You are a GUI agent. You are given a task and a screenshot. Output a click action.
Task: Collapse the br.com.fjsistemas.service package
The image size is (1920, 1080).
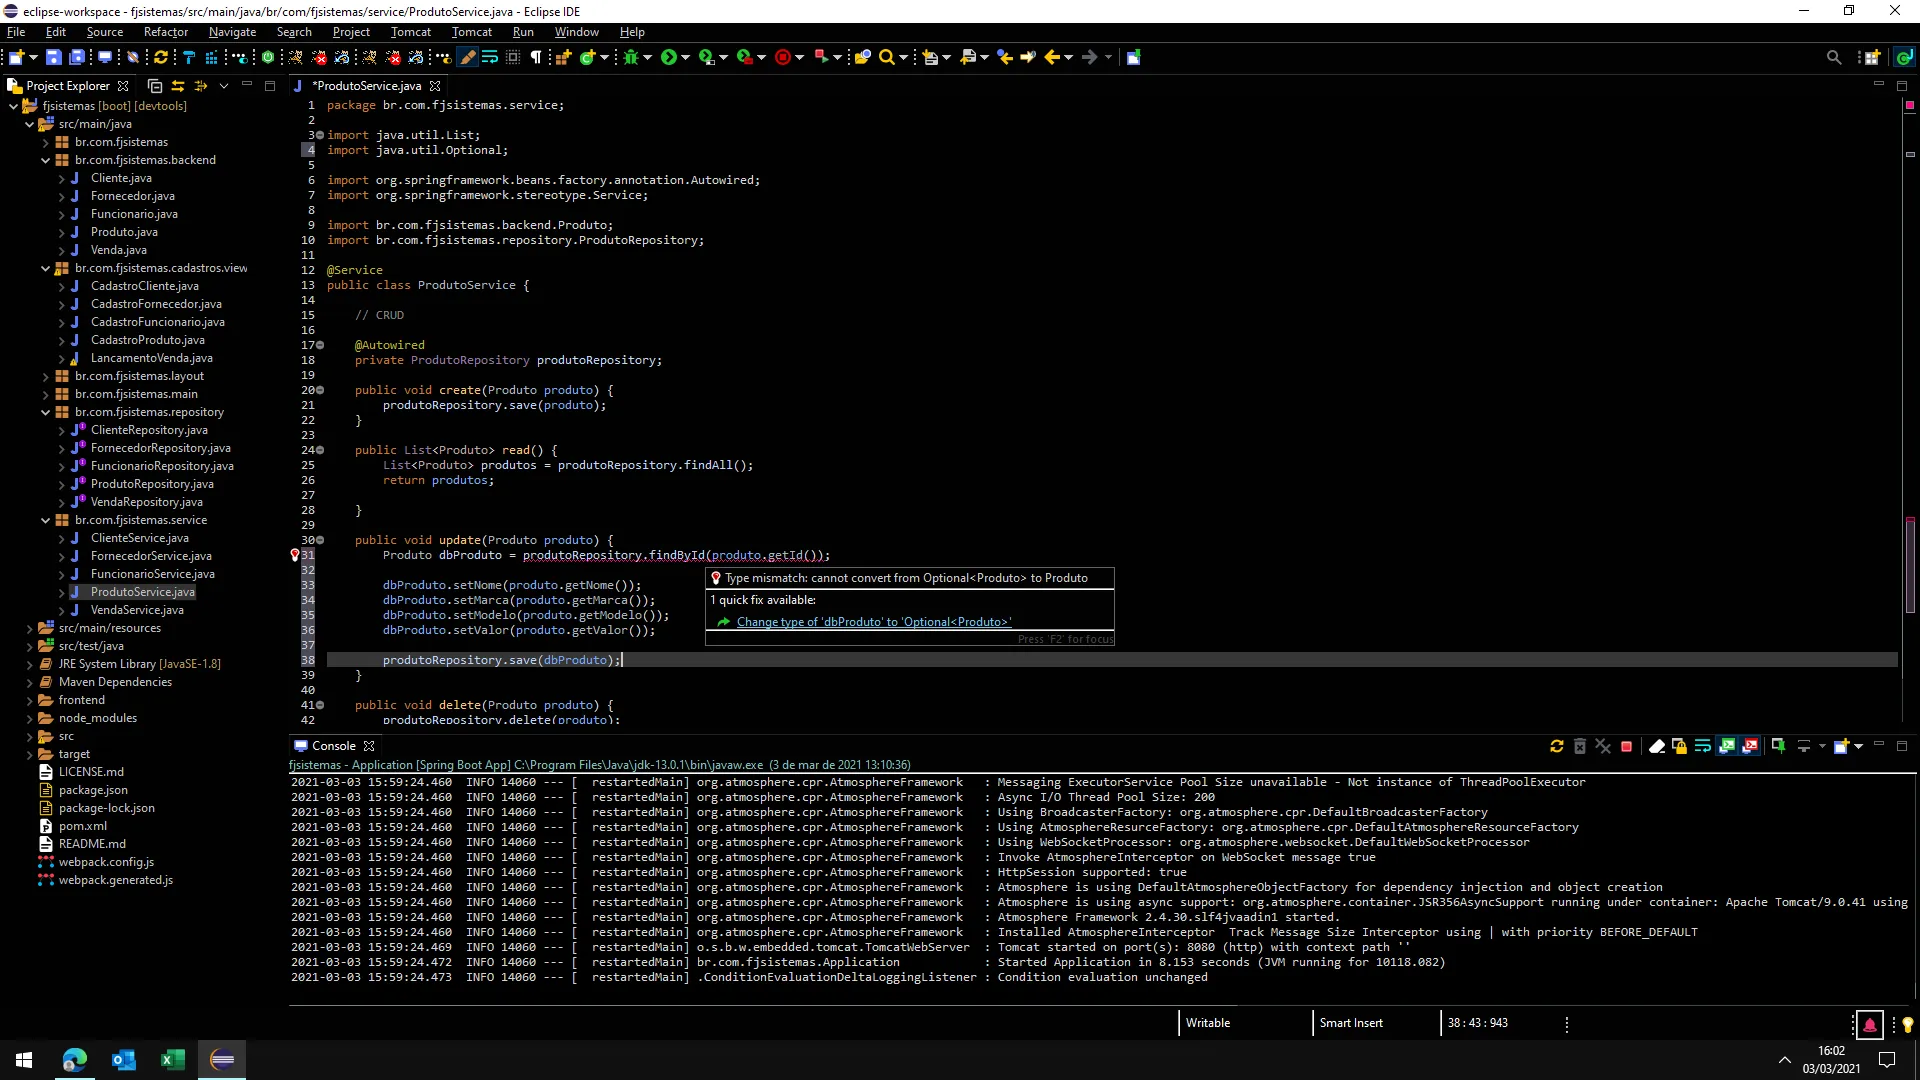point(45,521)
